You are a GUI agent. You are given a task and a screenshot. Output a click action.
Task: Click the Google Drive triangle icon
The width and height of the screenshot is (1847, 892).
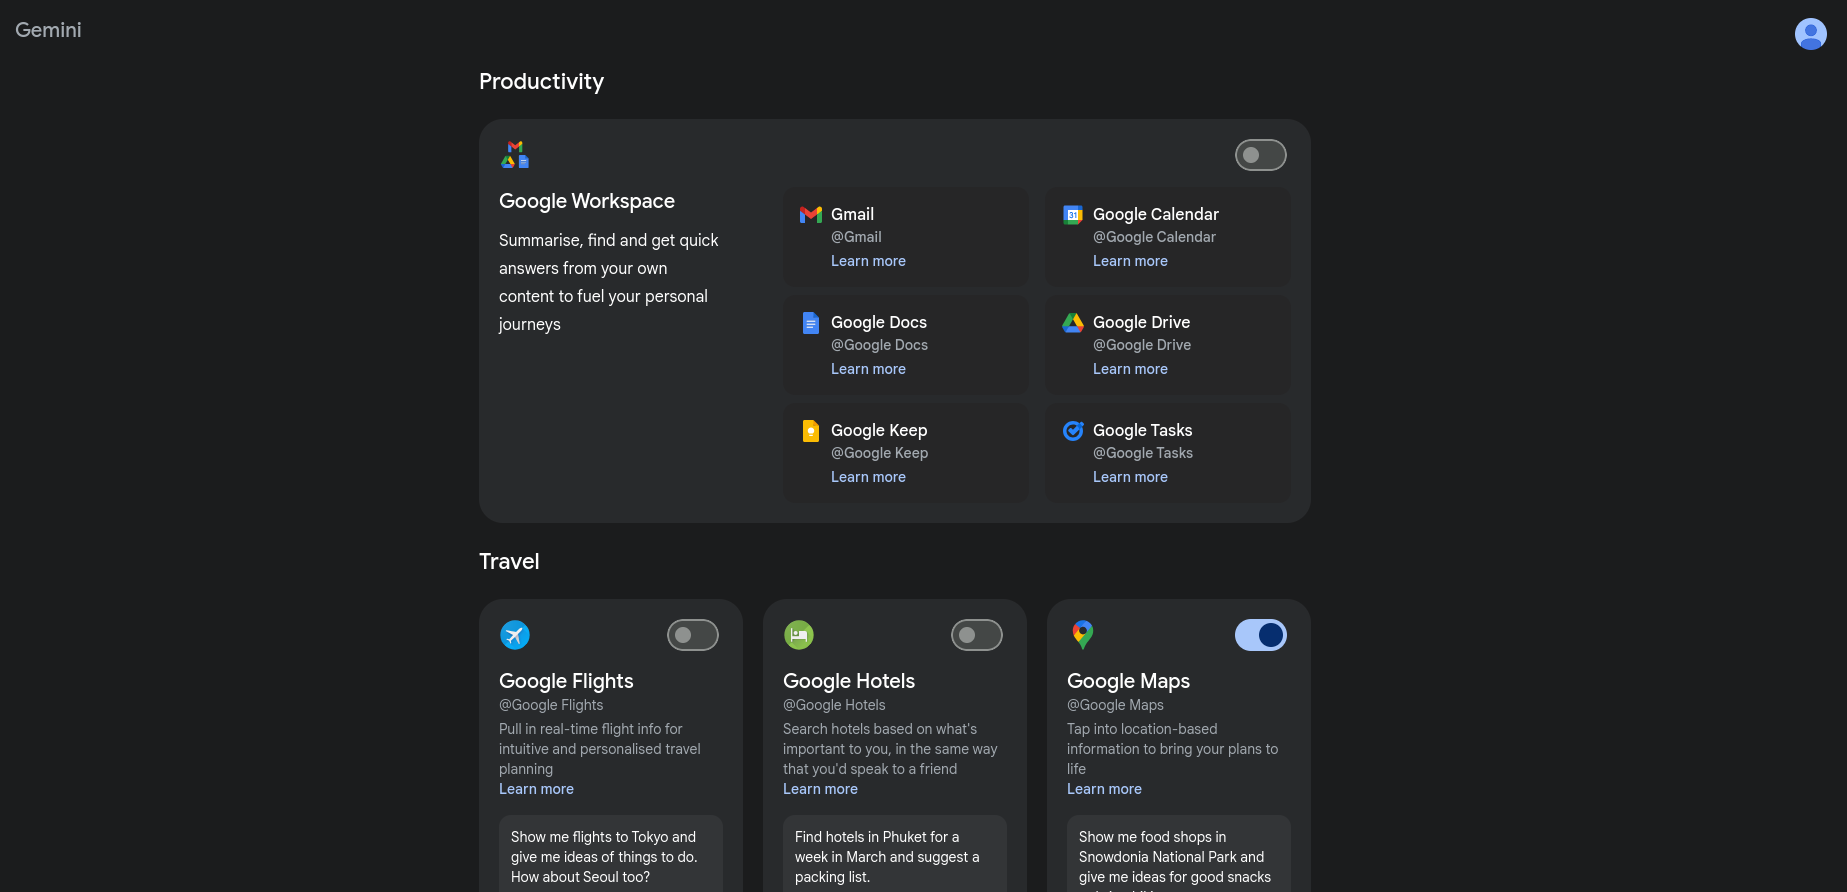(1073, 323)
